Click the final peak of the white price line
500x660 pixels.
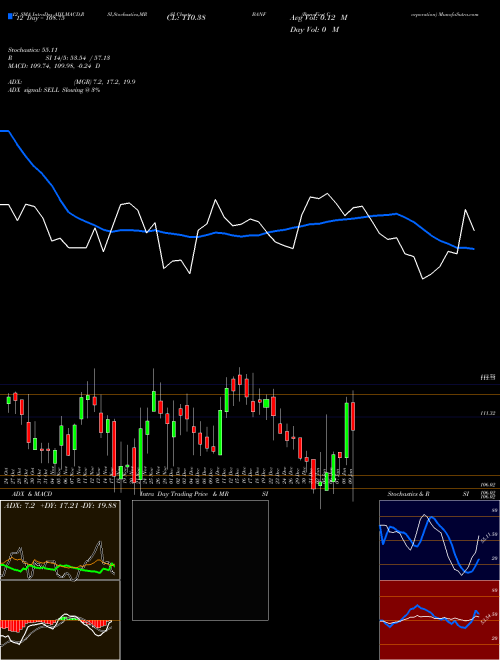coord(465,210)
